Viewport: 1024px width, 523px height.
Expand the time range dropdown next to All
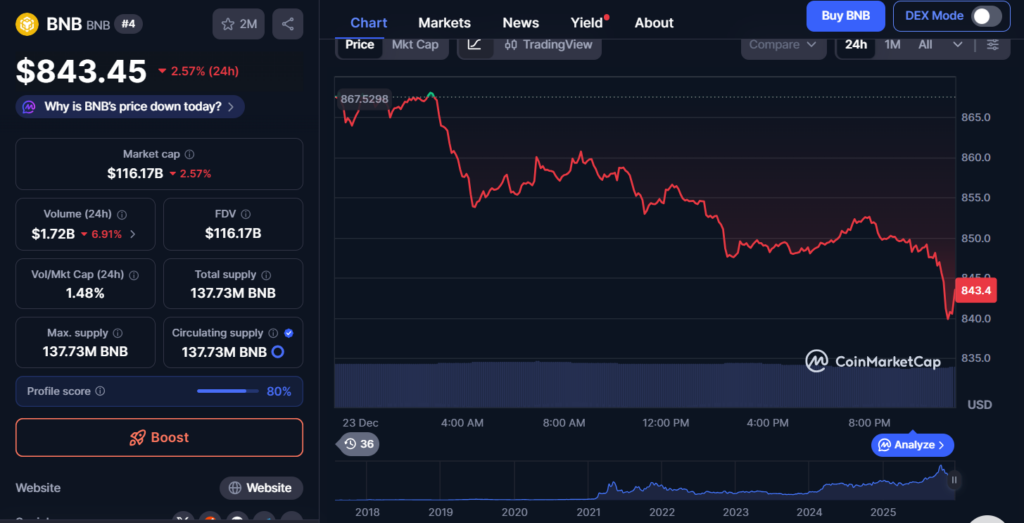pyautogui.click(x=958, y=45)
